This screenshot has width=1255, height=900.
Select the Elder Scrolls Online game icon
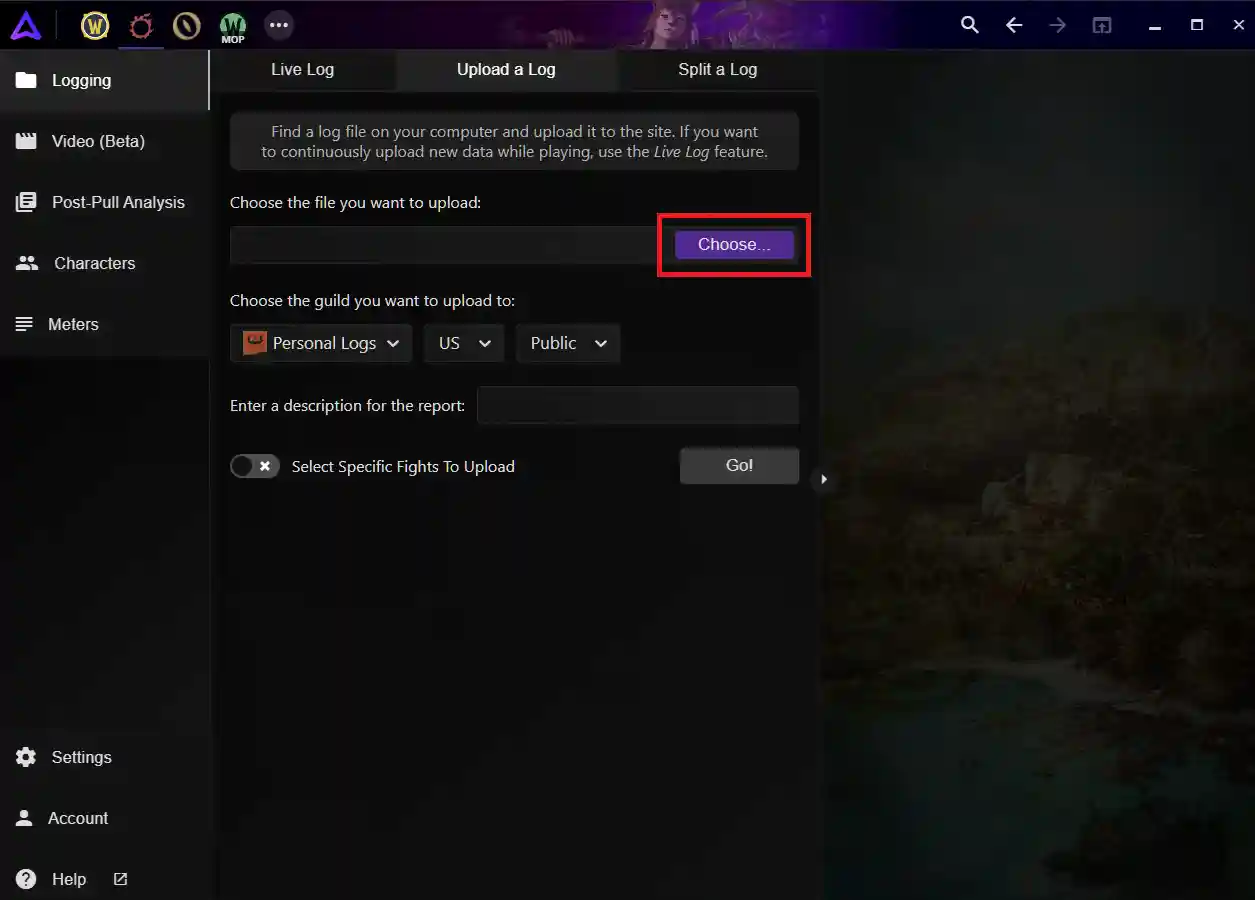pos(186,25)
